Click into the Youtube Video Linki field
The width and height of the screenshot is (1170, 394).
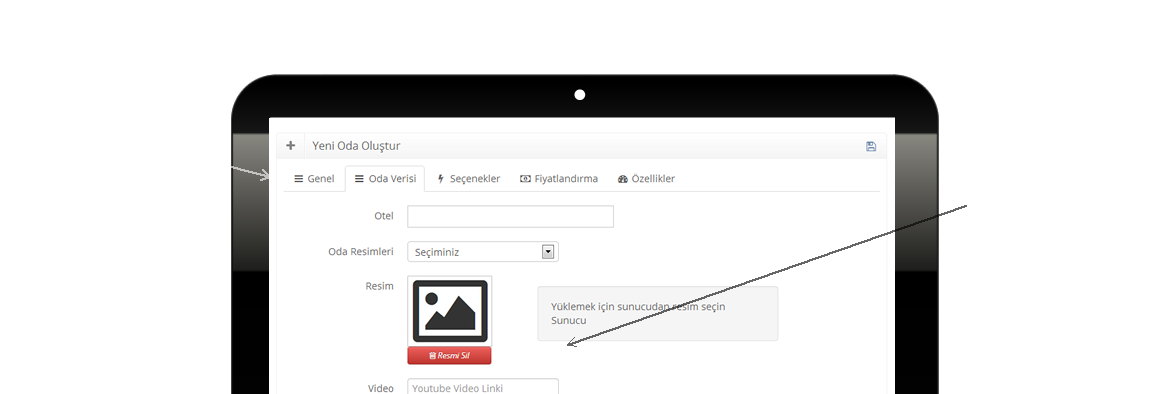click(x=483, y=387)
